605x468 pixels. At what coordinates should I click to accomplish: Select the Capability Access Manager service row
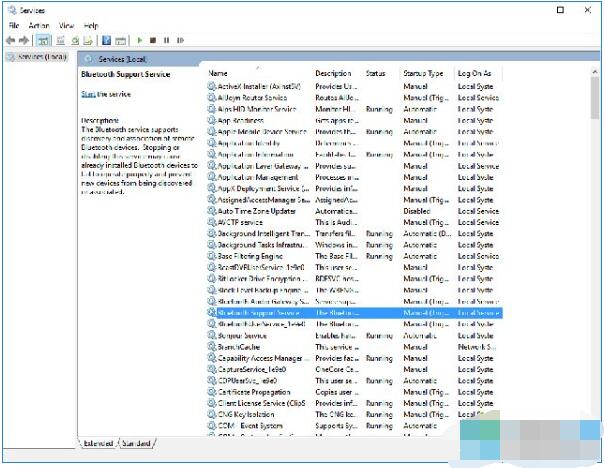pyautogui.click(x=355, y=358)
